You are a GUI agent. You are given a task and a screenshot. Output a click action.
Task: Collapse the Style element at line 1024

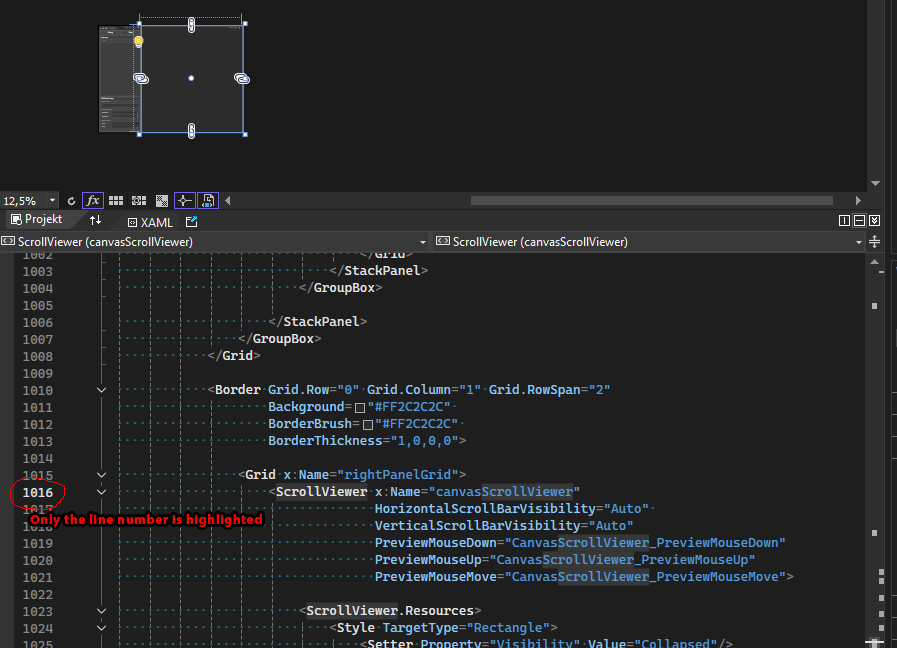[x=101, y=628]
